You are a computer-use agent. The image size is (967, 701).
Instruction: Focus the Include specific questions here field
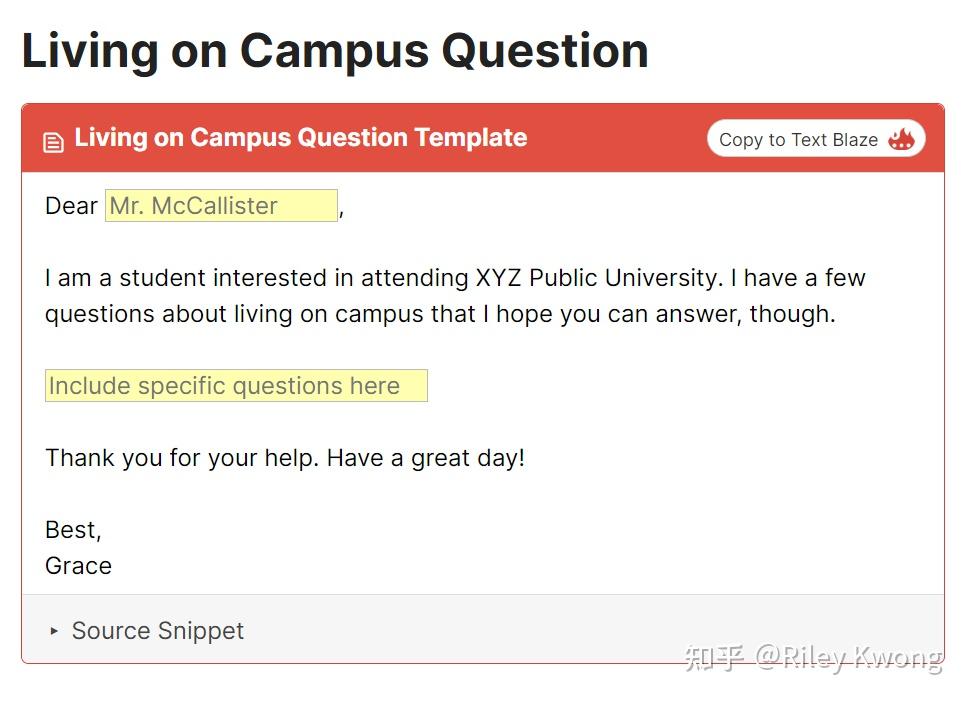pyautogui.click(x=236, y=386)
